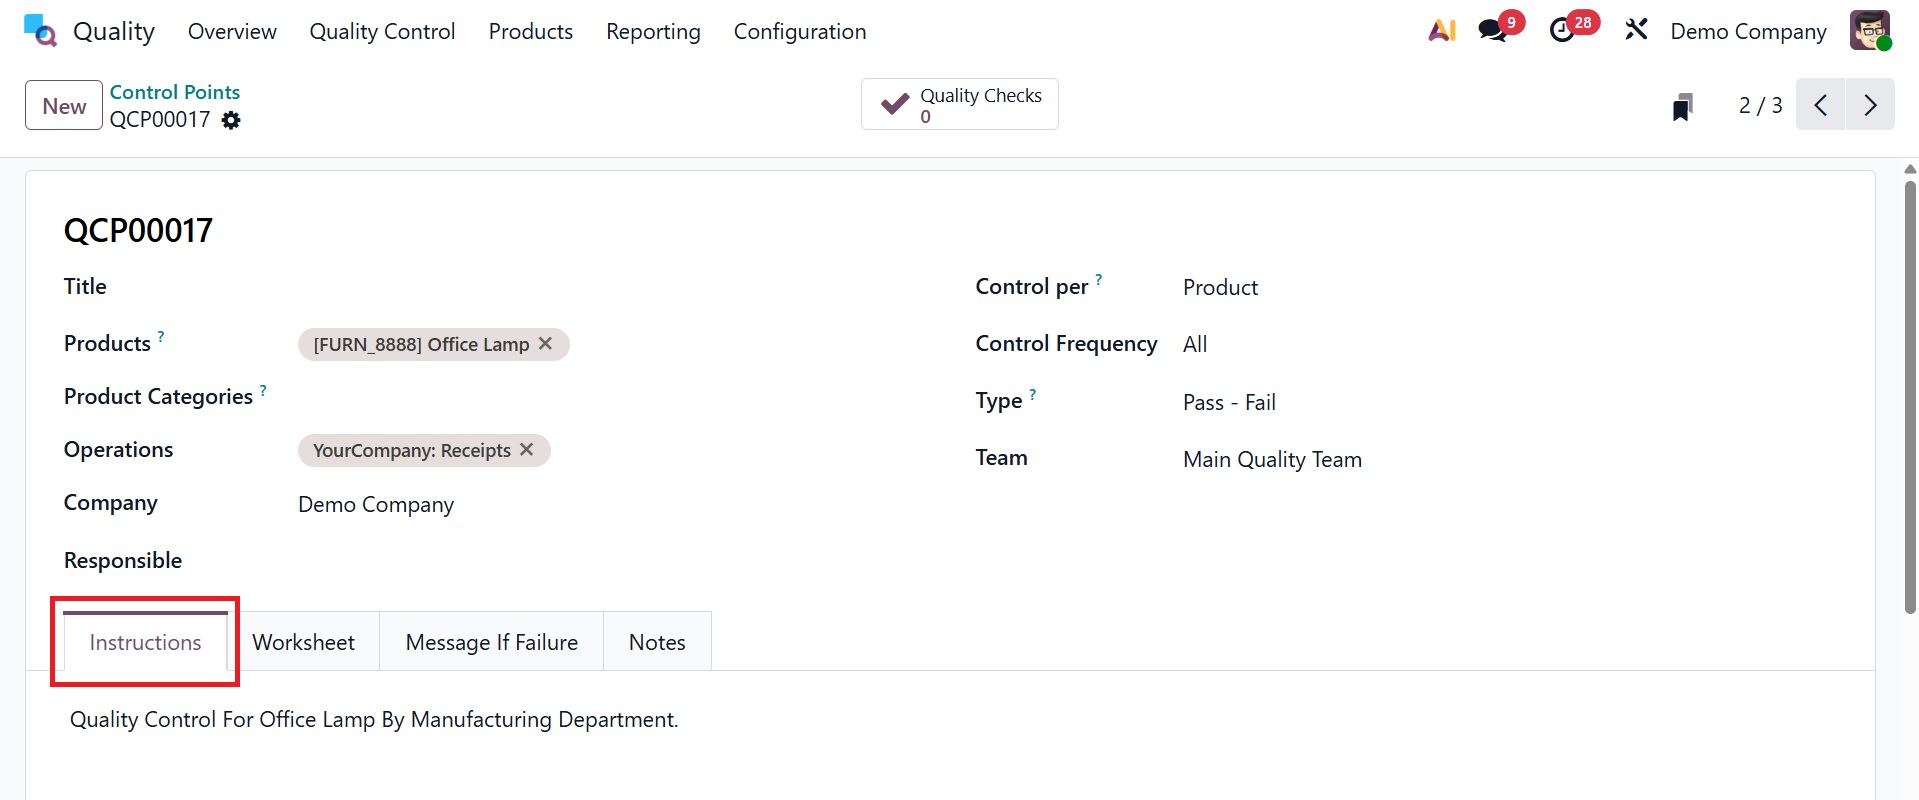
Task: Go to the previous record arrow
Action: pos(1821,105)
